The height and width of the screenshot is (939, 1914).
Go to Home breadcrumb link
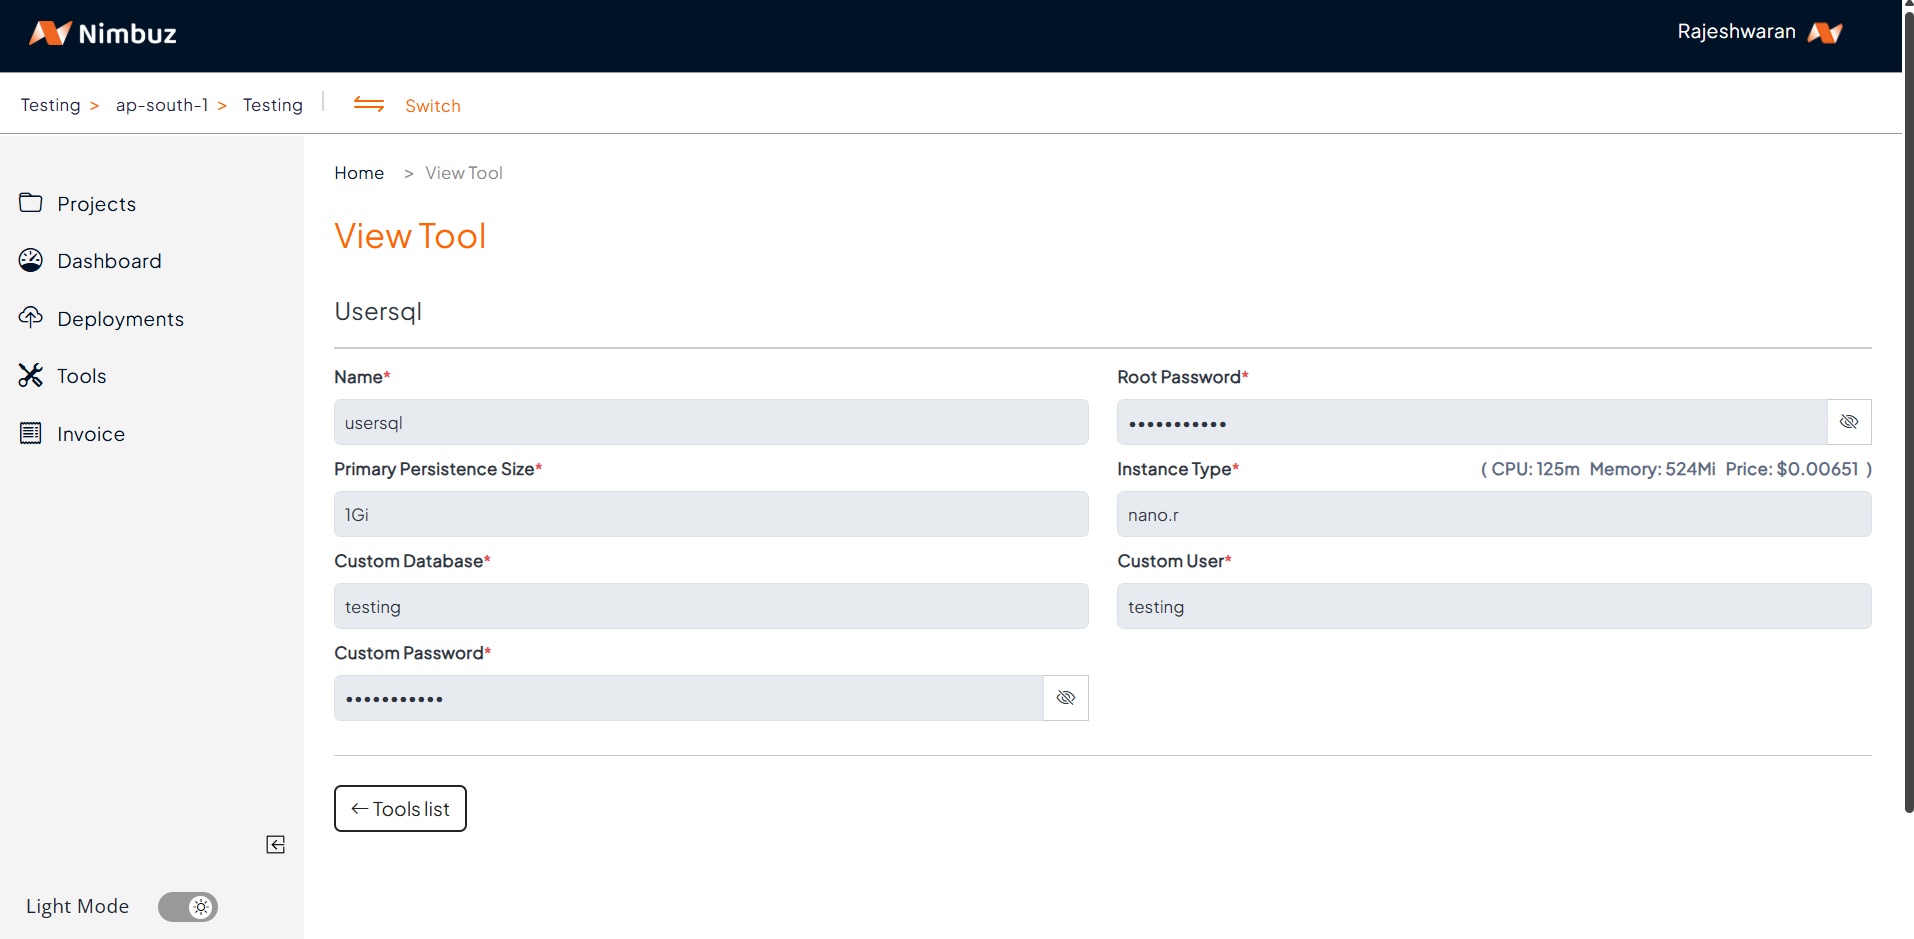tap(359, 173)
